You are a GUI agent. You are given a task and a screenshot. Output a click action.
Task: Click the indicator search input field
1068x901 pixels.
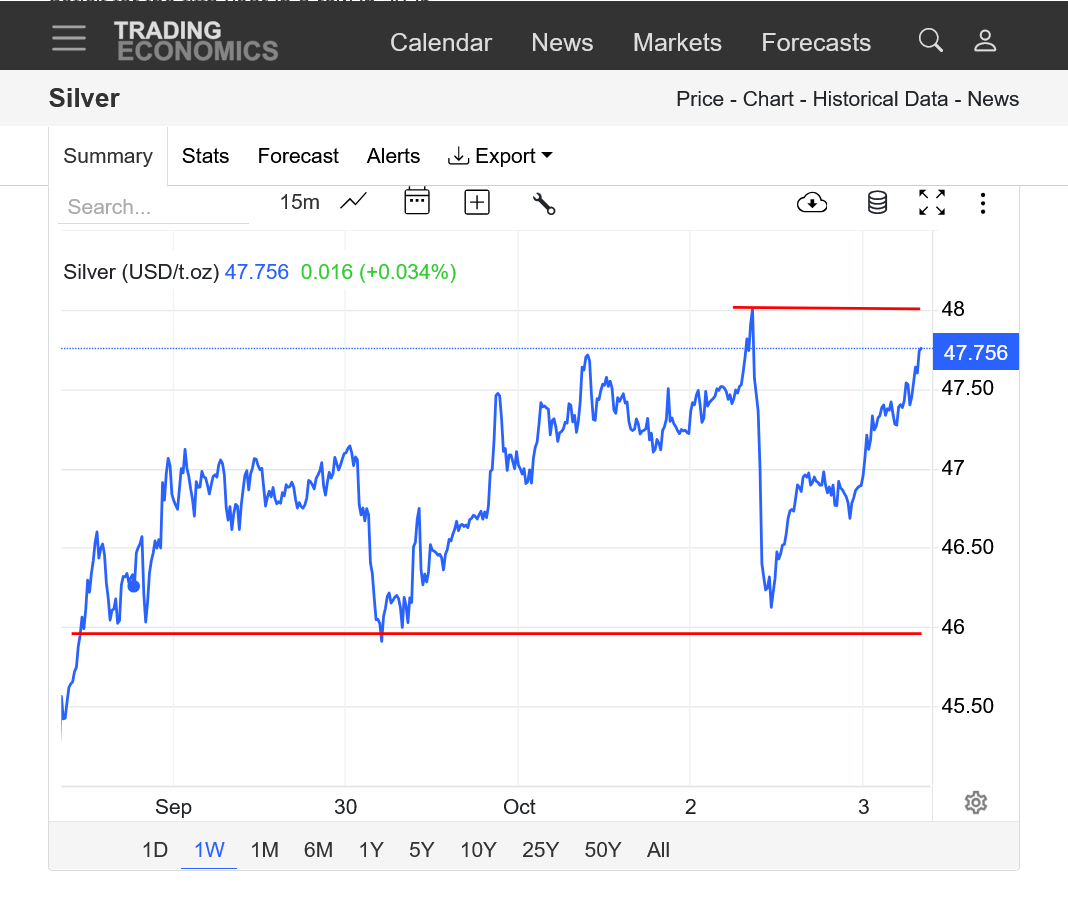[x=153, y=207]
